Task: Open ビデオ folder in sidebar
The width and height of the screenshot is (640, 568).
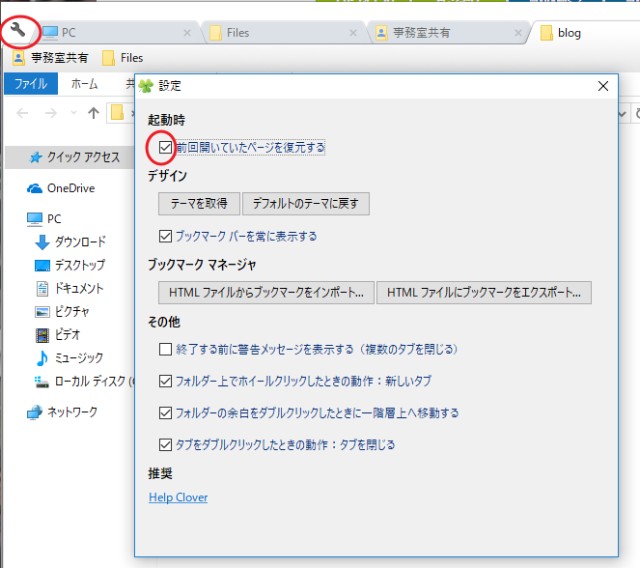Action: pos(42,335)
